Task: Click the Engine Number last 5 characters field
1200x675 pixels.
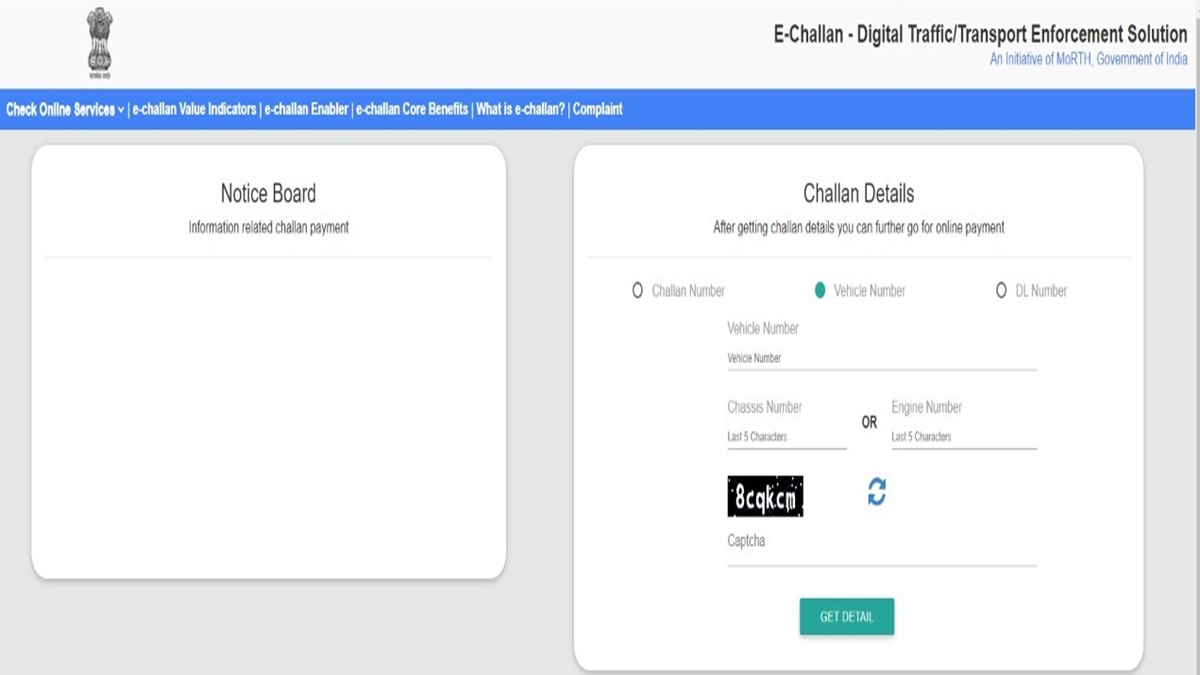Action: tap(963, 437)
